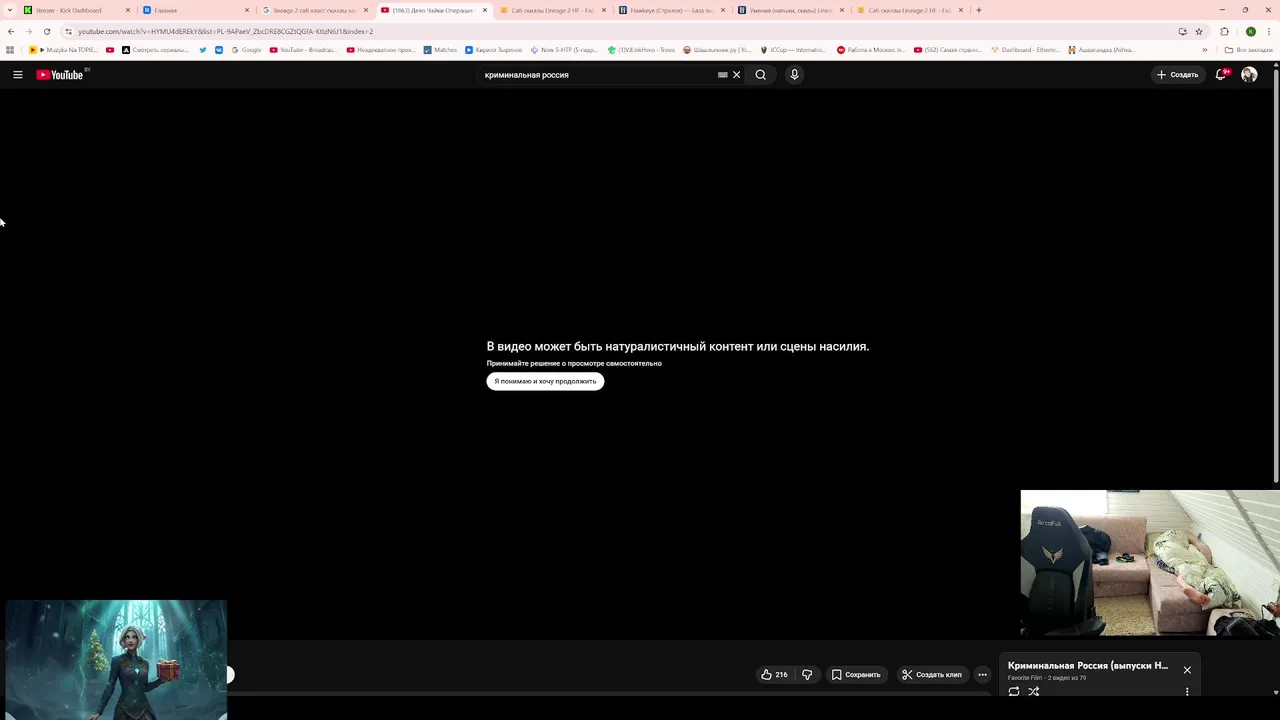
Task: Switch to the lineage 2 саб класс Google tab
Action: (313, 10)
